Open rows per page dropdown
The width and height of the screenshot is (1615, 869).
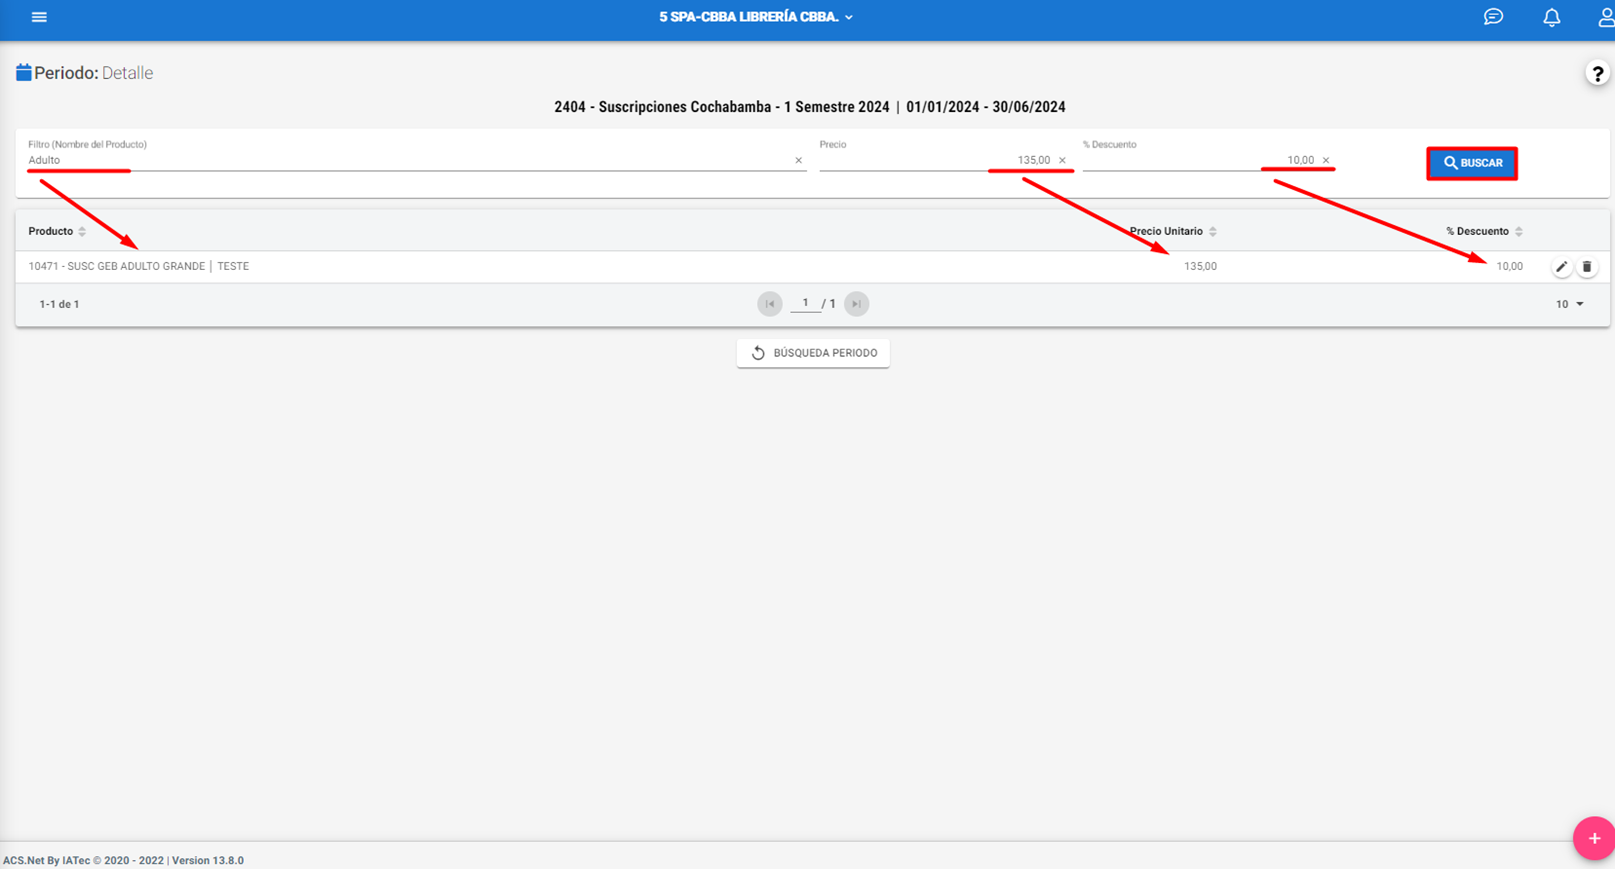(x=1569, y=304)
